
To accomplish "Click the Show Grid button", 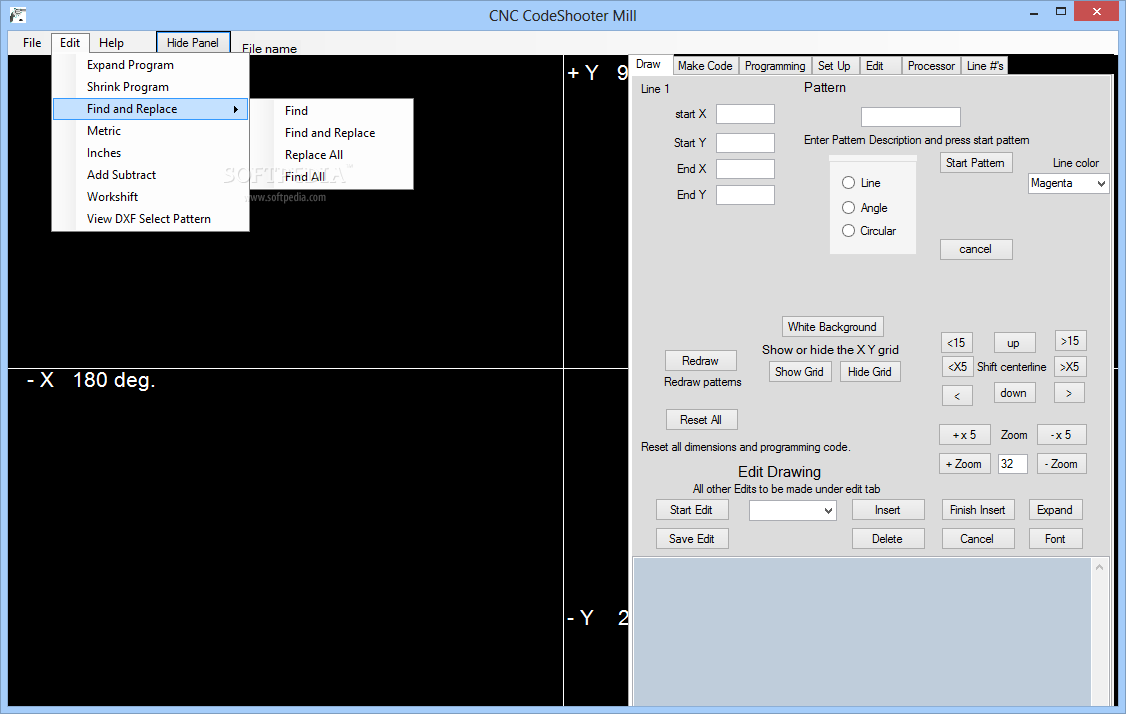I will [x=799, y=371].
